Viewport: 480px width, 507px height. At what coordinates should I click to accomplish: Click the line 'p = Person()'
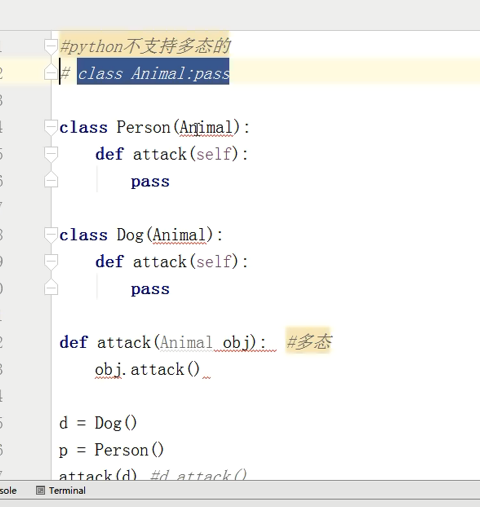(111, 450)
